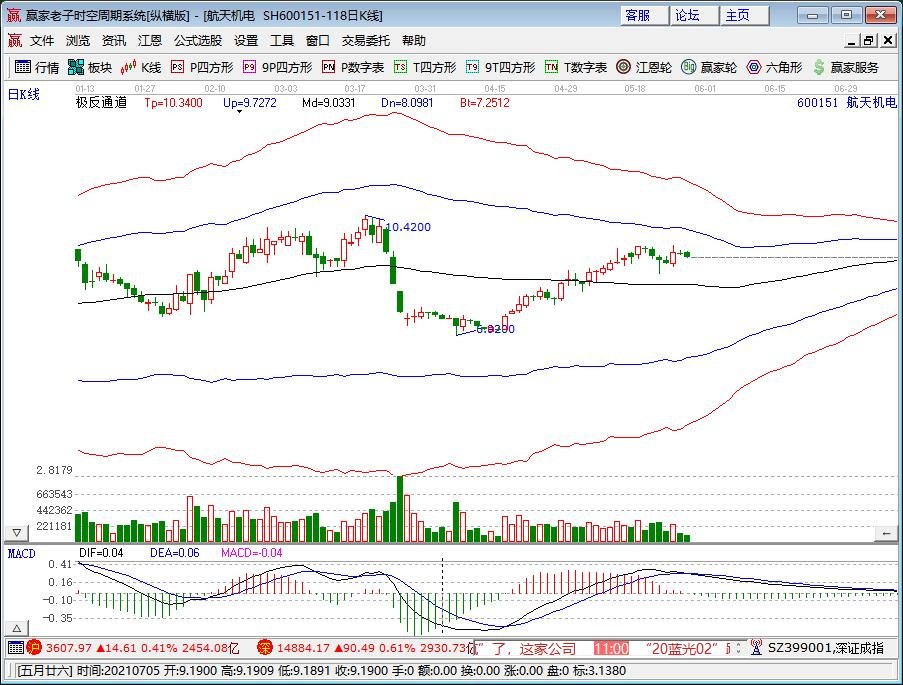Expand MACD panel with up triangle
The height and width of the screenshot is (685, 903).
(x=16, y=629)
